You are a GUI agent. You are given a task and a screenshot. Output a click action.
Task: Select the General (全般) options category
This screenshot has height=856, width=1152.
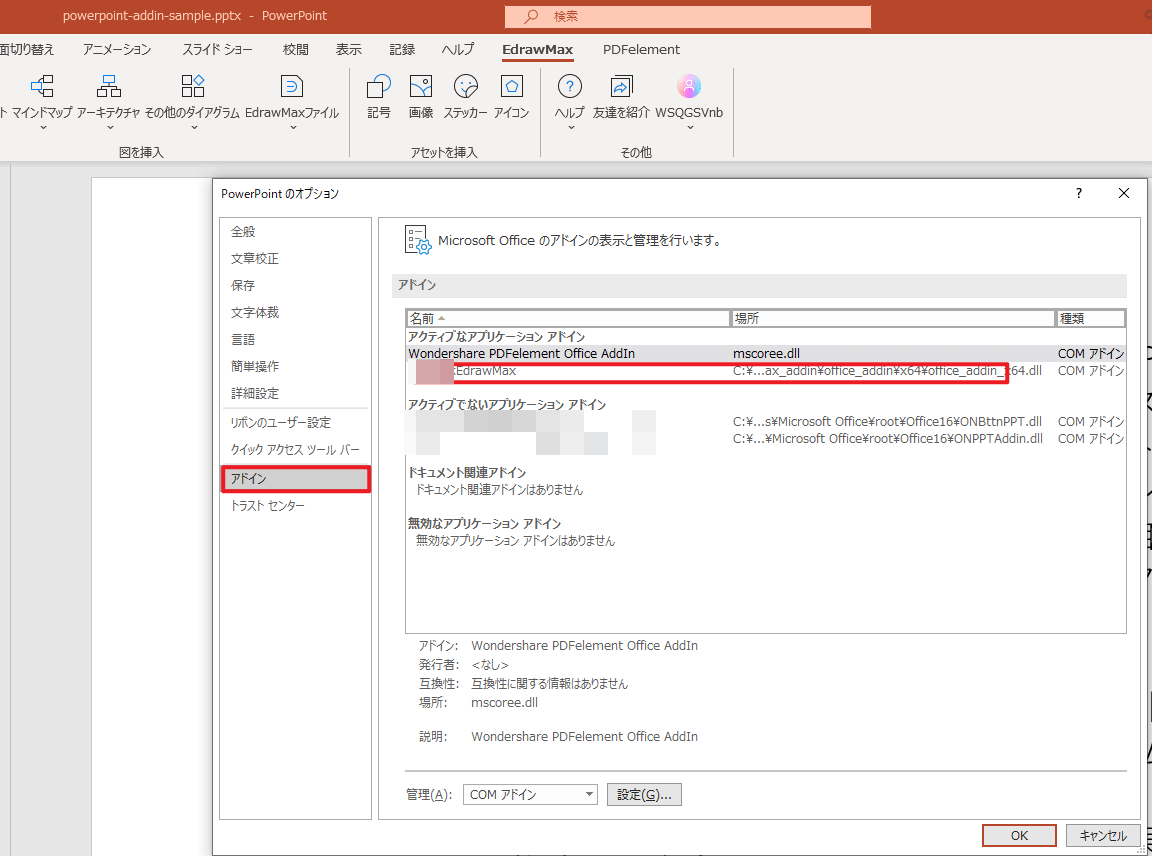[x=295, y=231]
